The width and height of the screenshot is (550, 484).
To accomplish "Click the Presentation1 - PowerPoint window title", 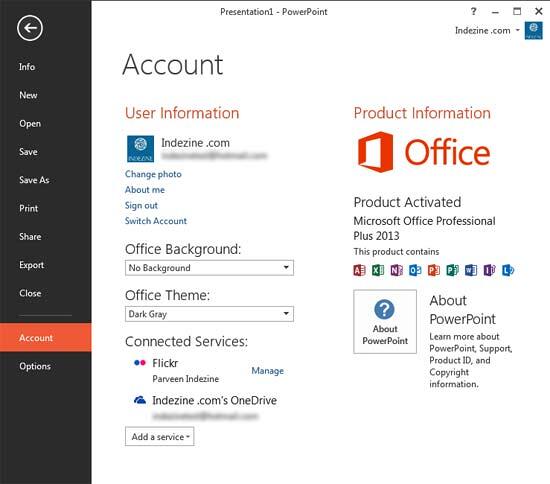I will pos(274,12).
